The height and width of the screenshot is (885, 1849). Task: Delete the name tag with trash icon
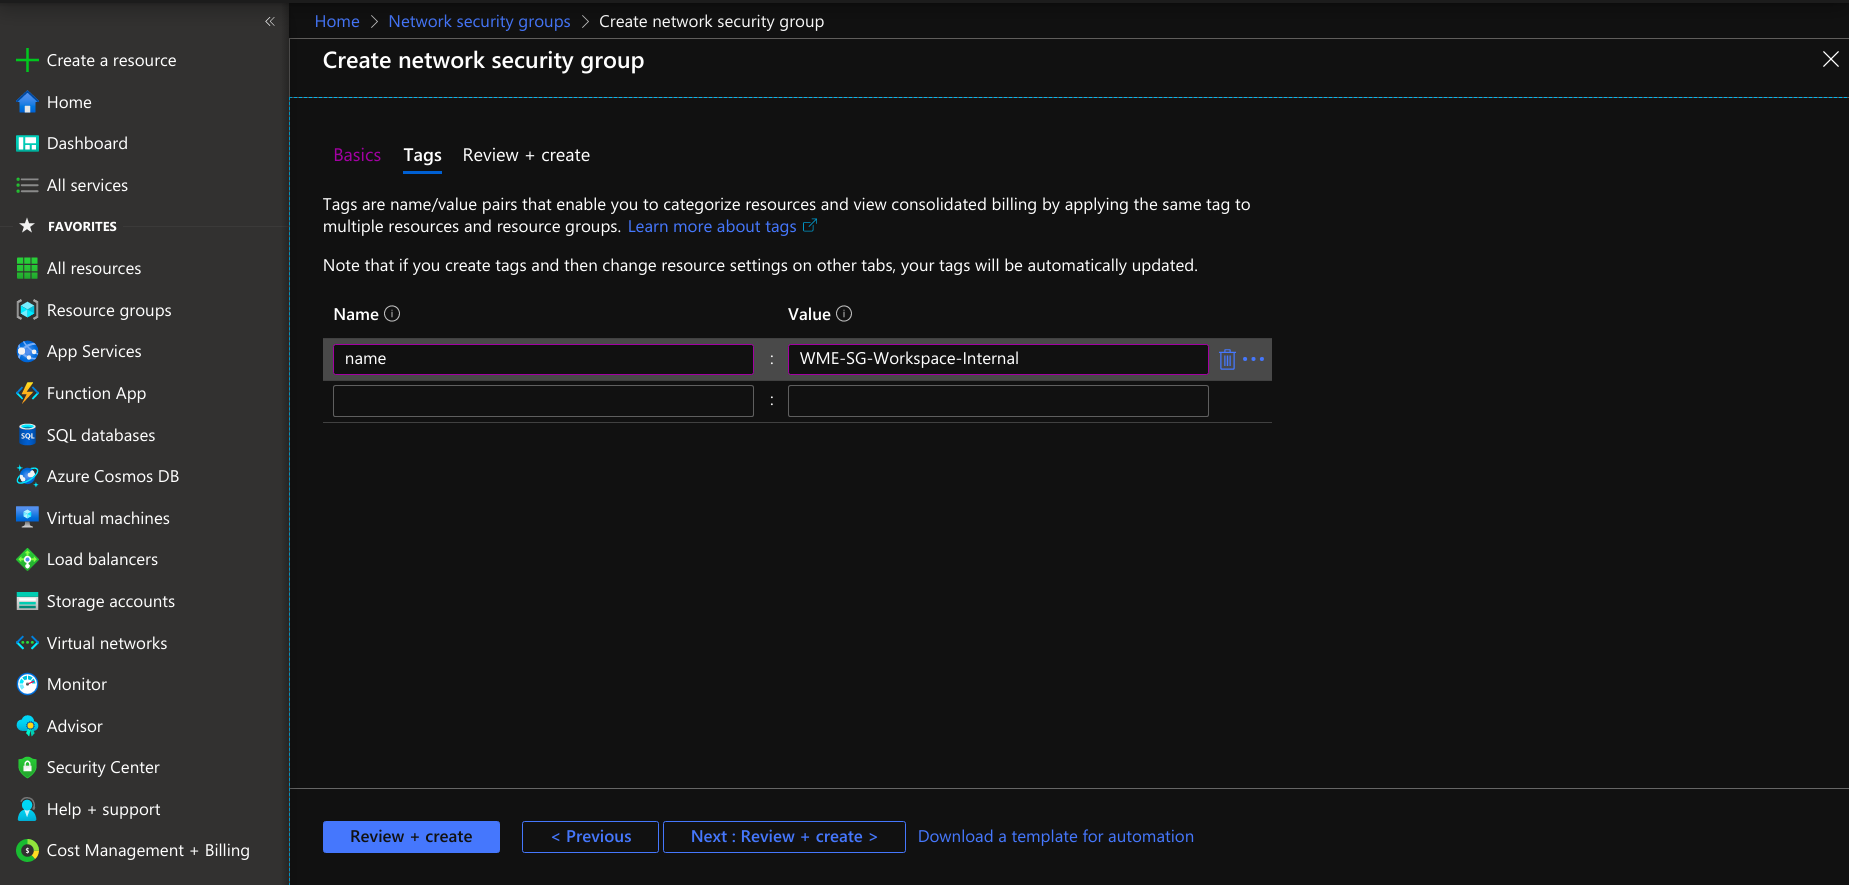click(x=1227, y=360)
